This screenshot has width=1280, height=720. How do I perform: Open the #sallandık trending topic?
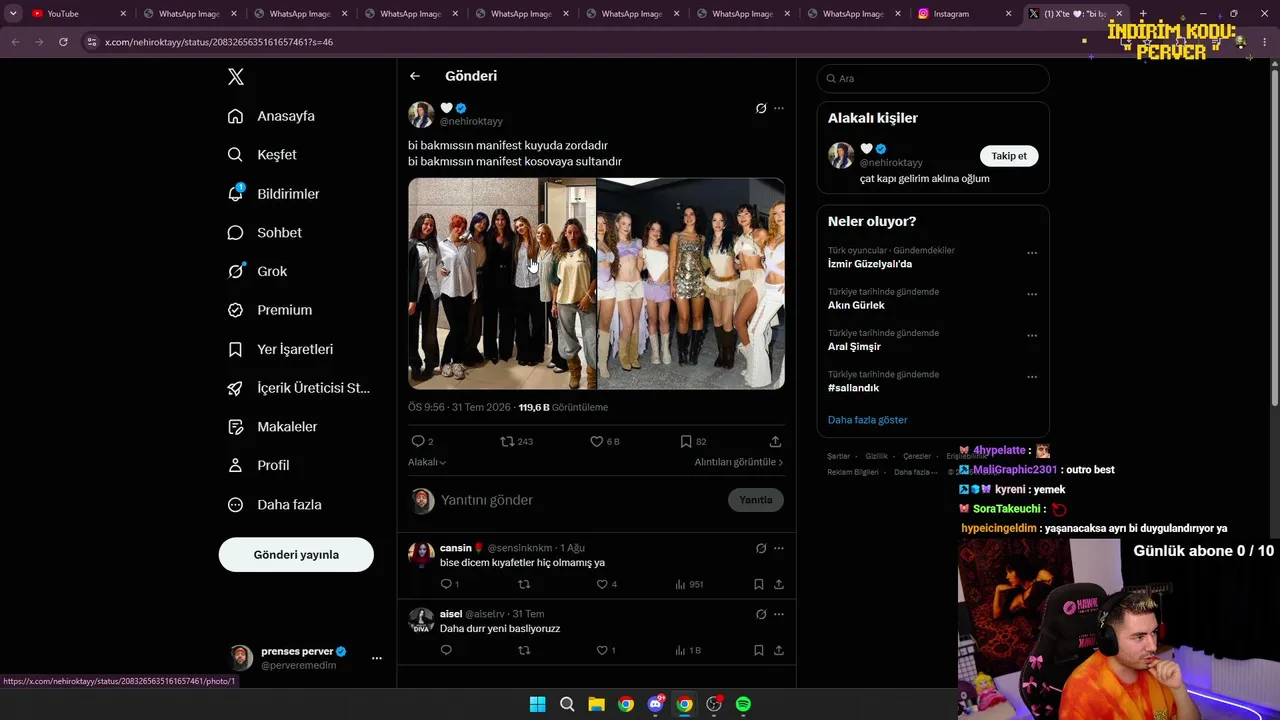(853, 388)
